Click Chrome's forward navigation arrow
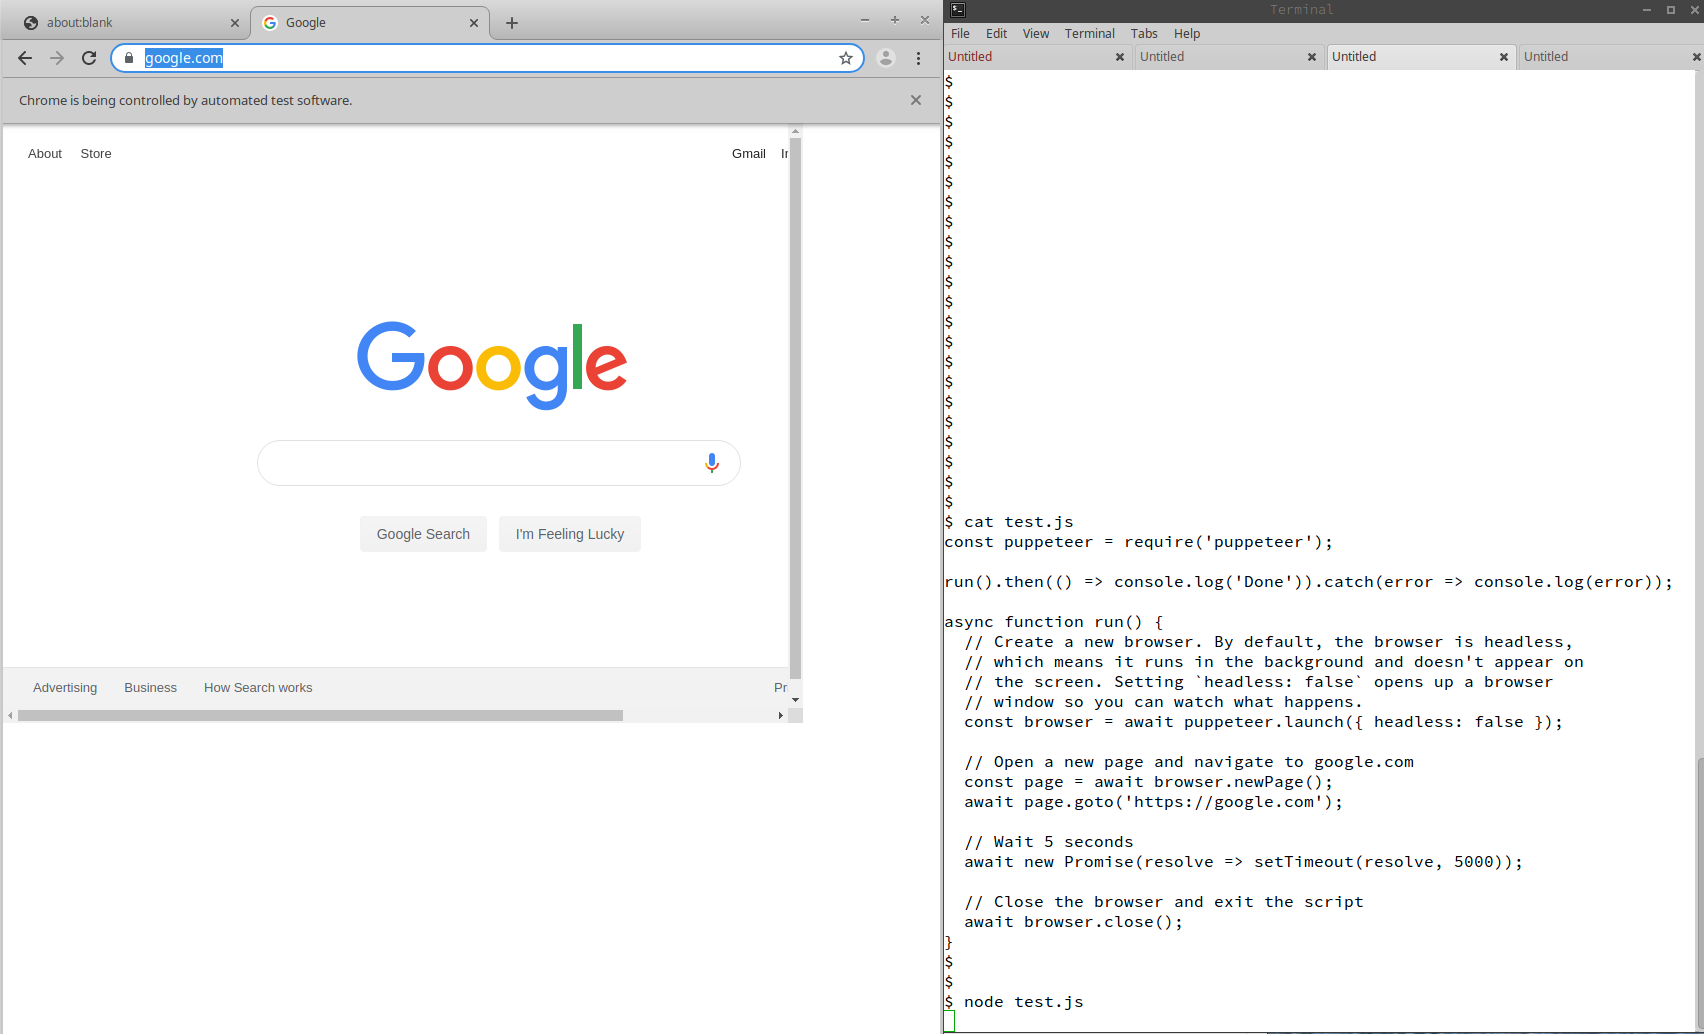This screenshot has height=1034, width=1704. [57, 58]
